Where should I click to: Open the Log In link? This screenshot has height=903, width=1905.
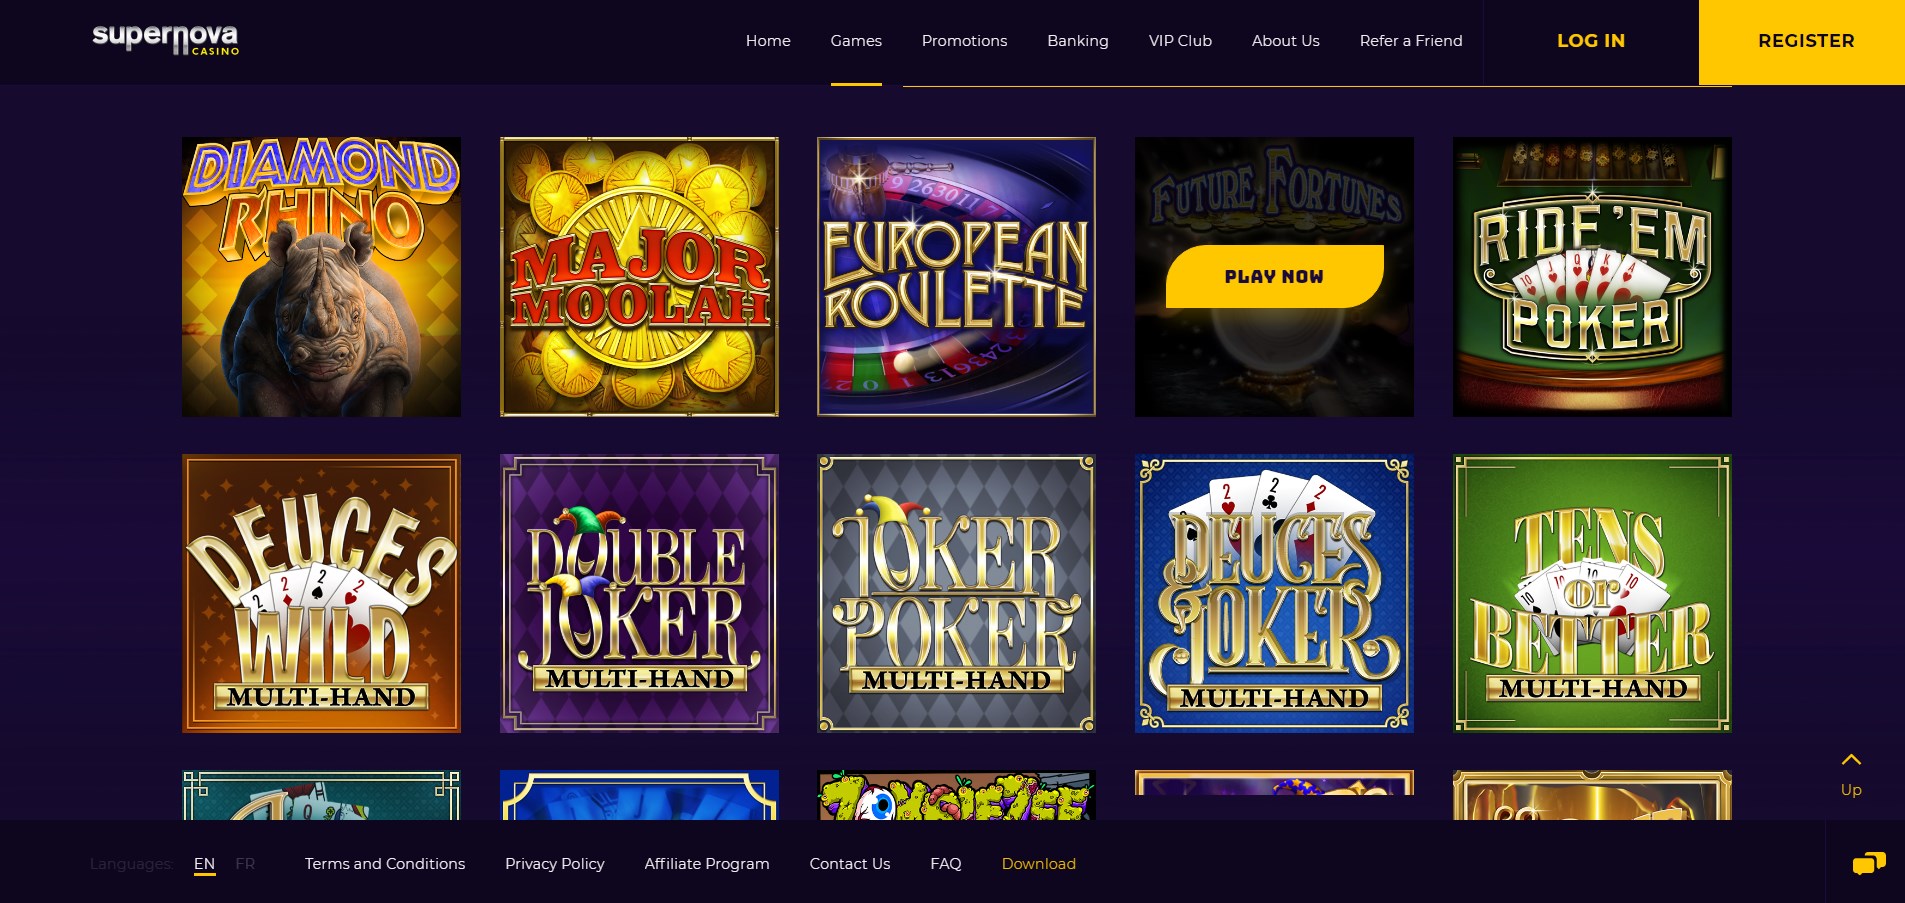coord(1591,41)
